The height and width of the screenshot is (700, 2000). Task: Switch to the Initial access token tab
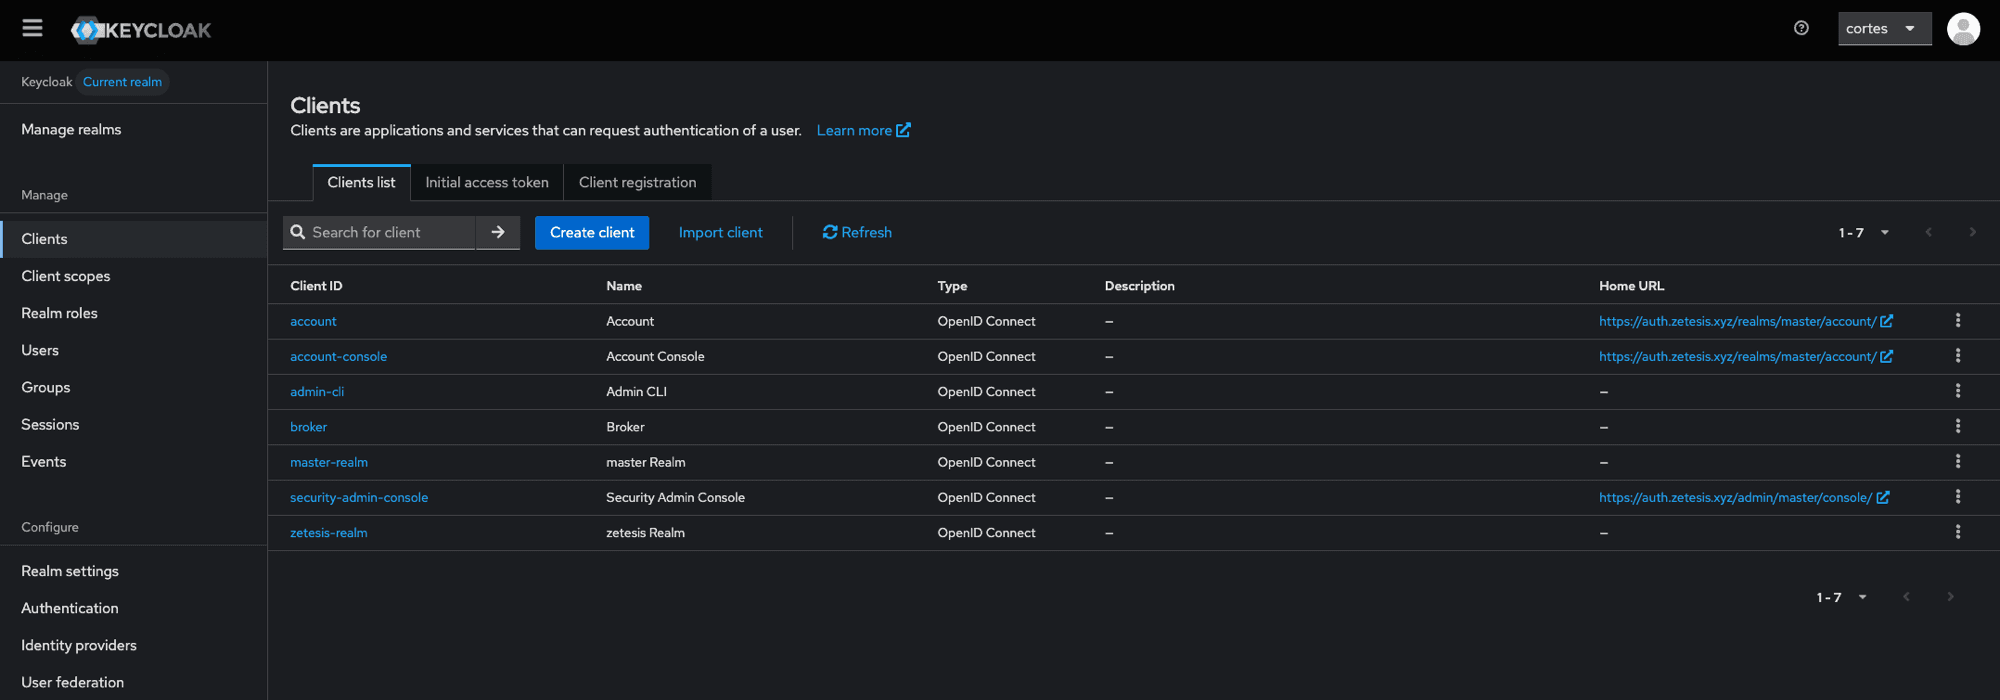(x=487, y=182)
